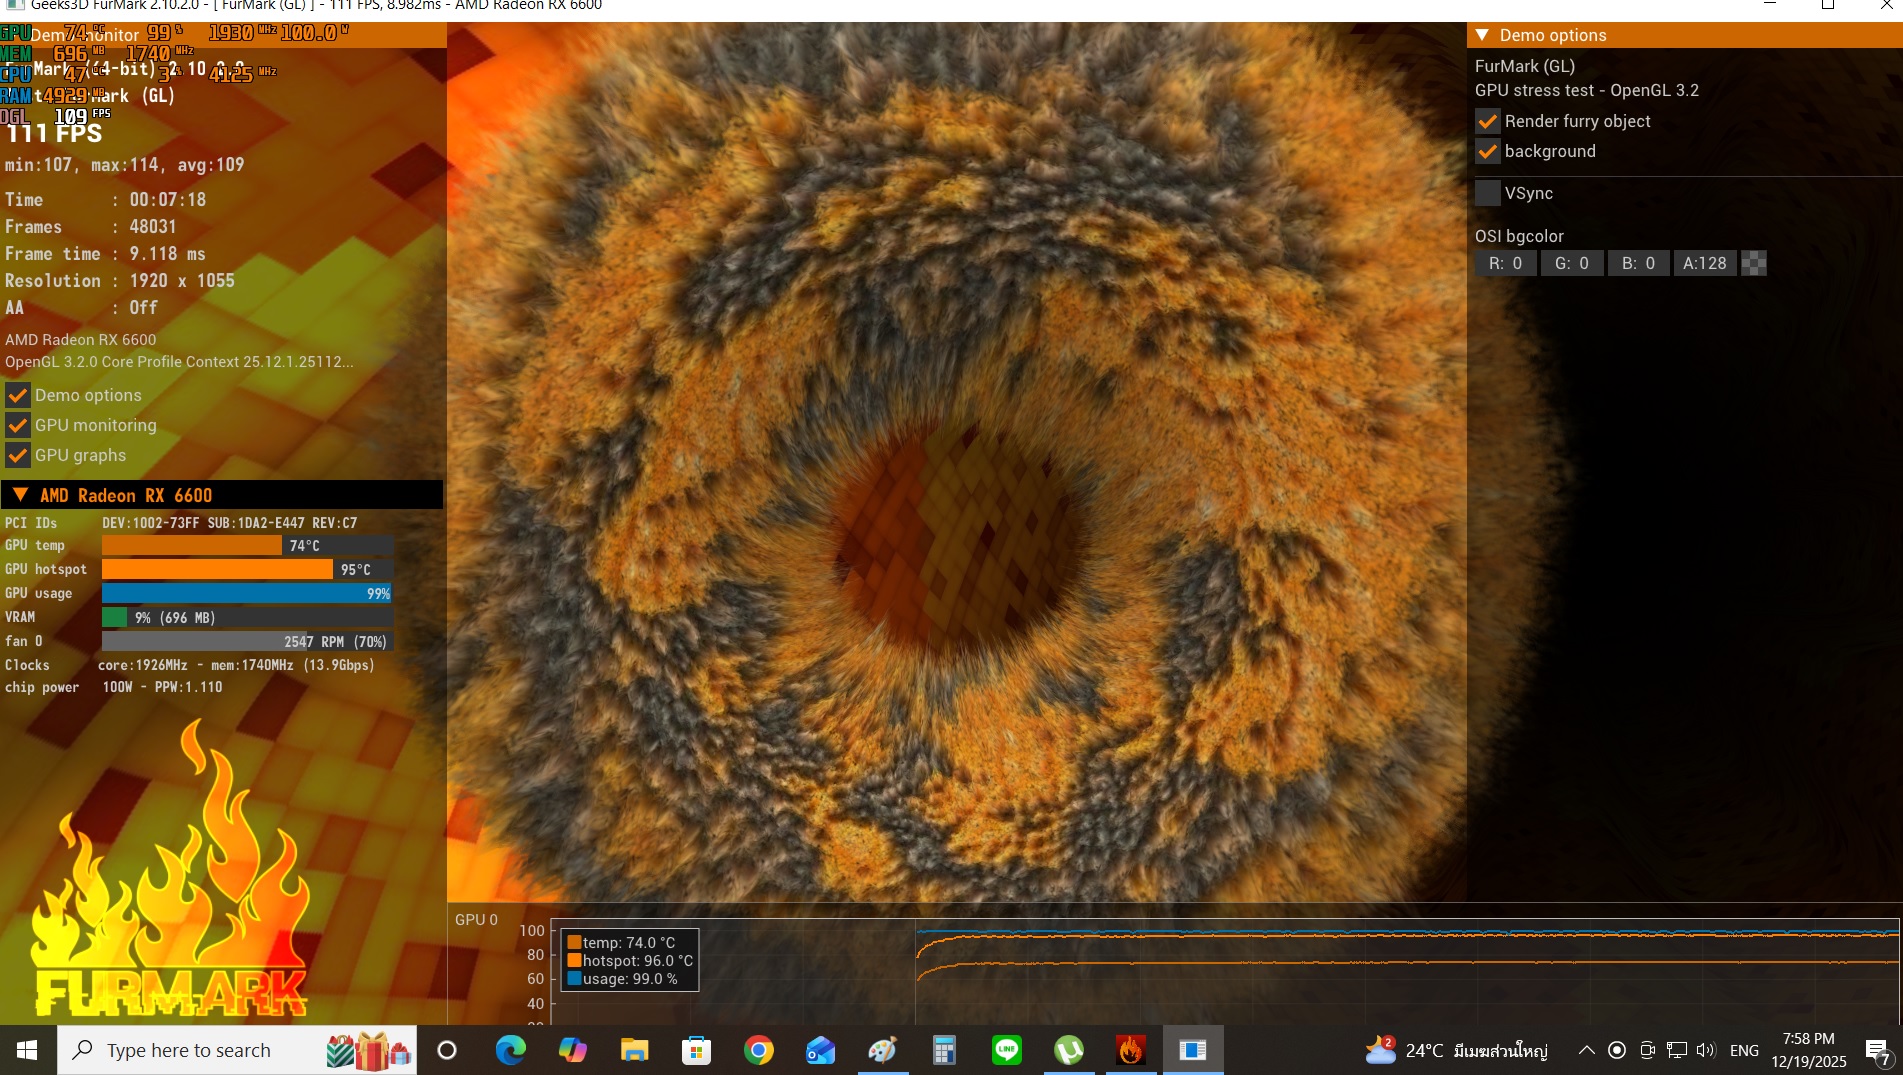Viewport: 1903px width, 1075px height.
Task: Show hidden system tray icons
Action: pyautogui.click(x=1586, y=1050)
